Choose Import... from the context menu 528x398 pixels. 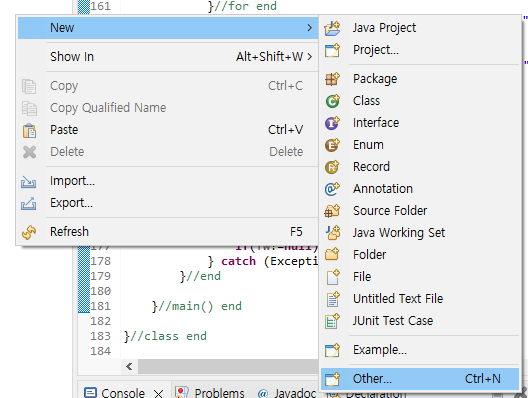[x=168, y=181]
